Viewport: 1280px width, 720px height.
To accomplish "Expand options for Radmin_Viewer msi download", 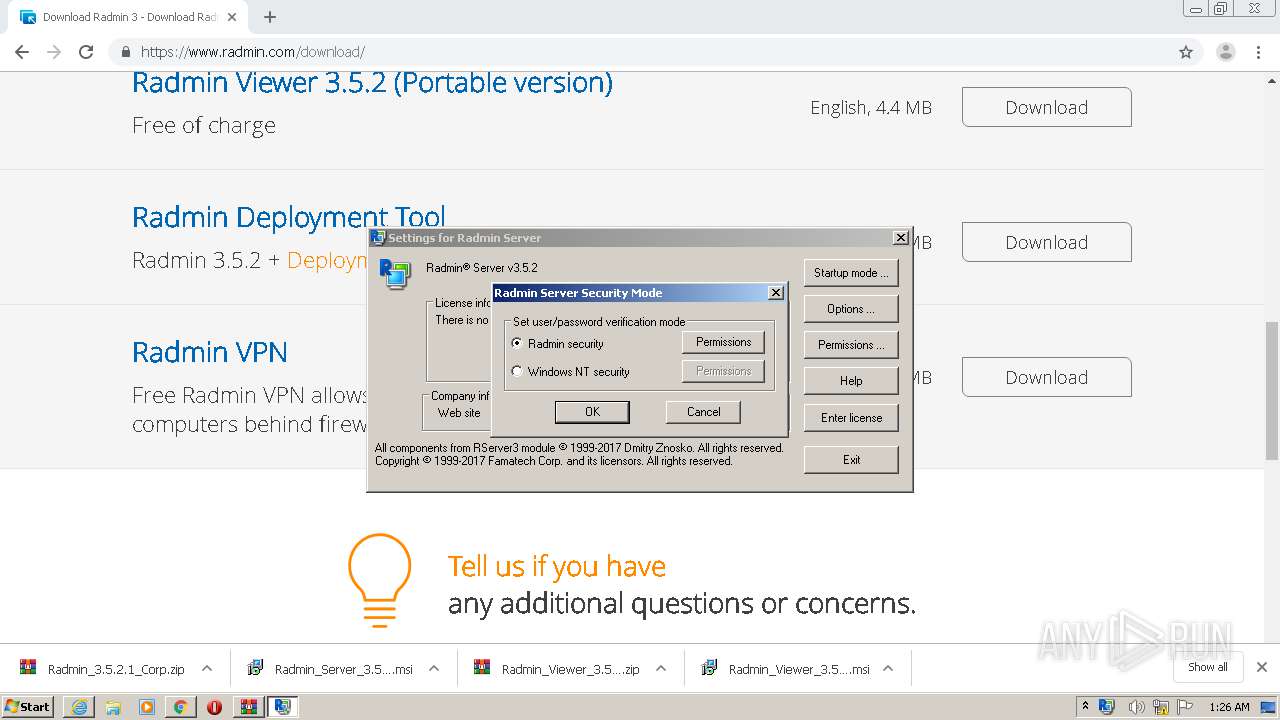I will pos(888,669).
